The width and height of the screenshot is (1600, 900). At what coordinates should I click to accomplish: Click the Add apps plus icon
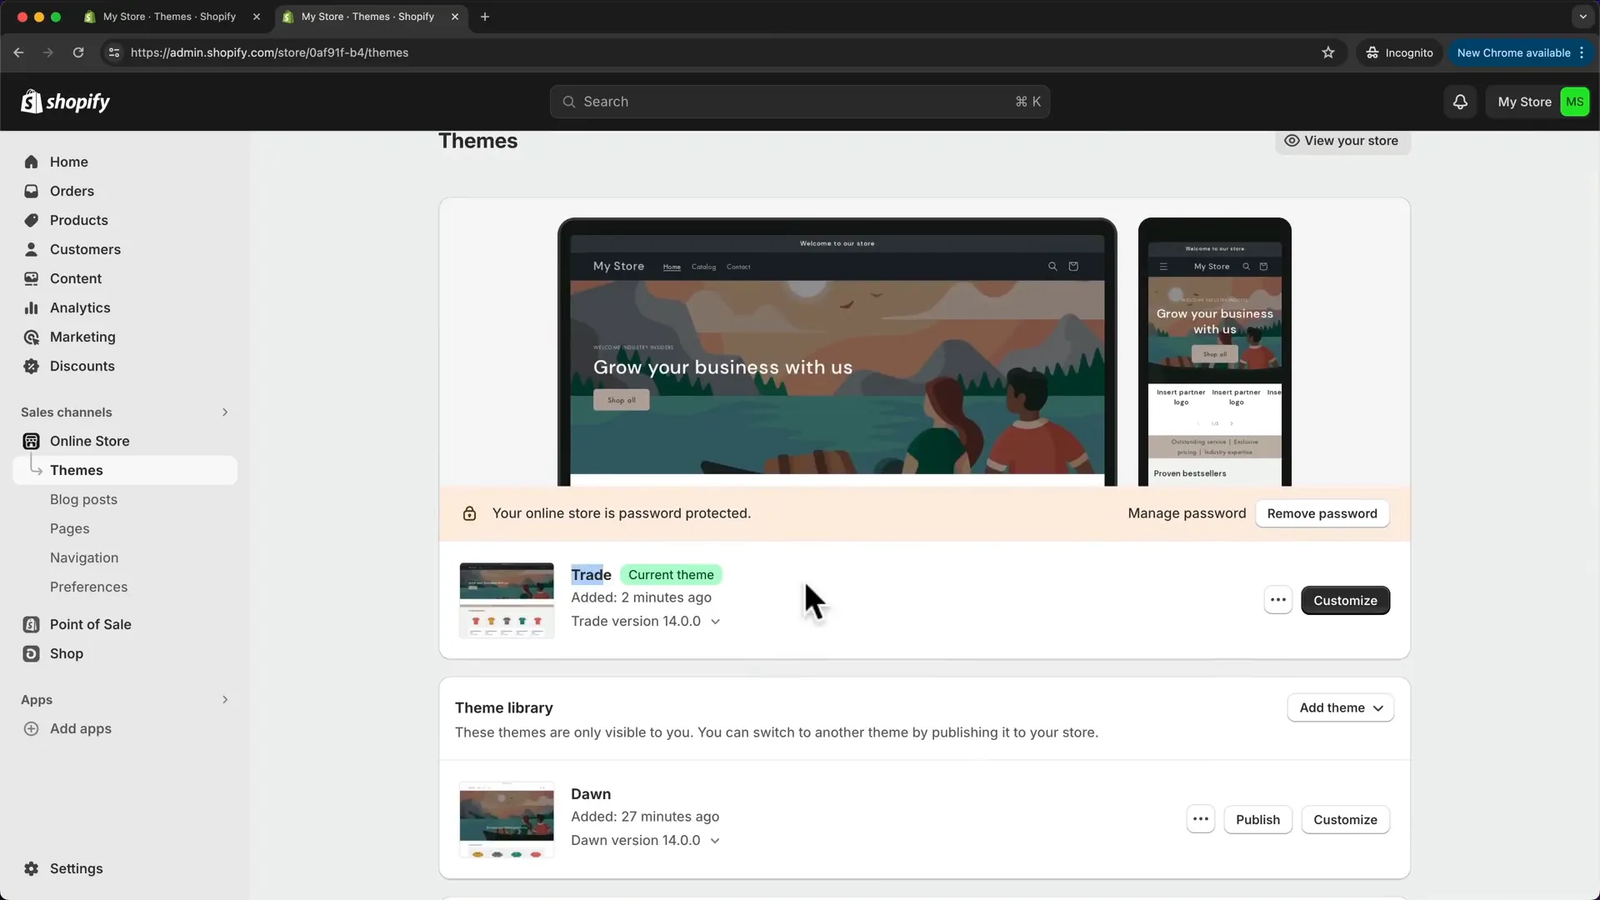(x=31, y=729)
